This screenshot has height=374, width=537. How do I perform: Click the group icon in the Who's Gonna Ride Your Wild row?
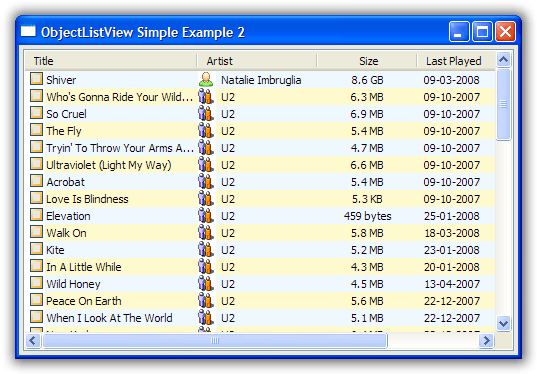206,97
